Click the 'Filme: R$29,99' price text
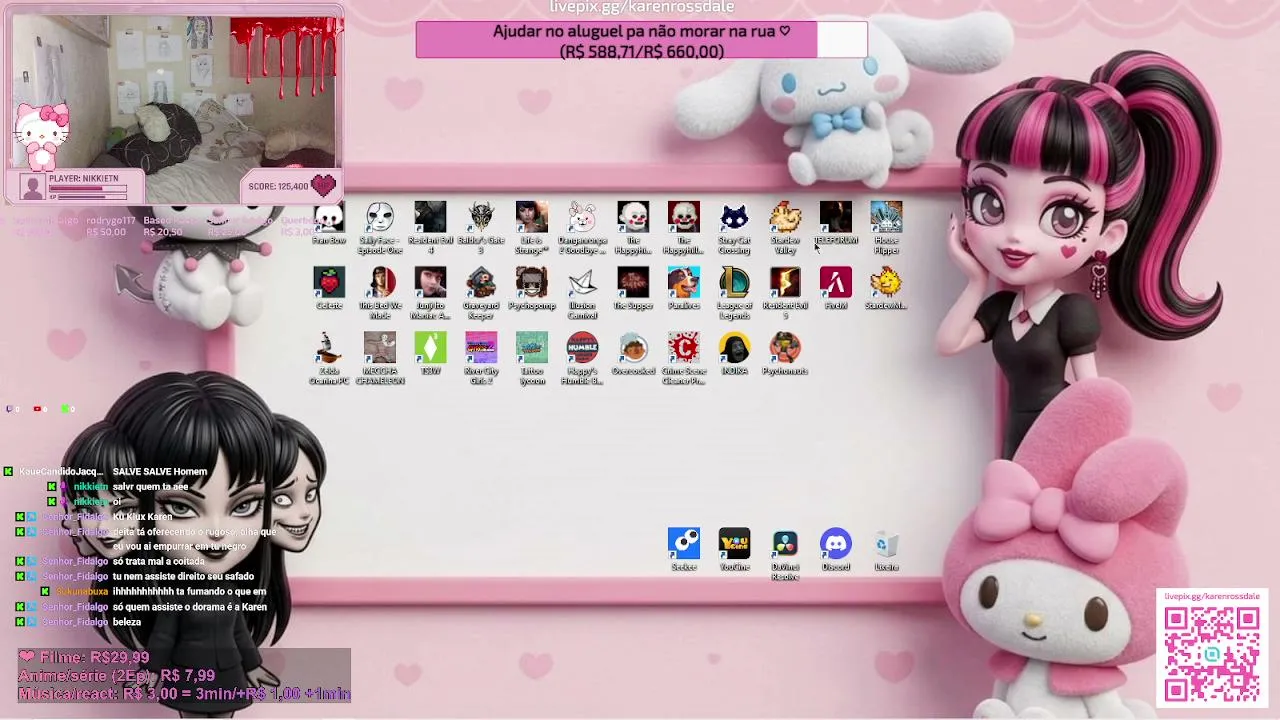Image resolution: width=1280 pixels, height=720 pixels. pyautogui.click(x=85, y=657)
